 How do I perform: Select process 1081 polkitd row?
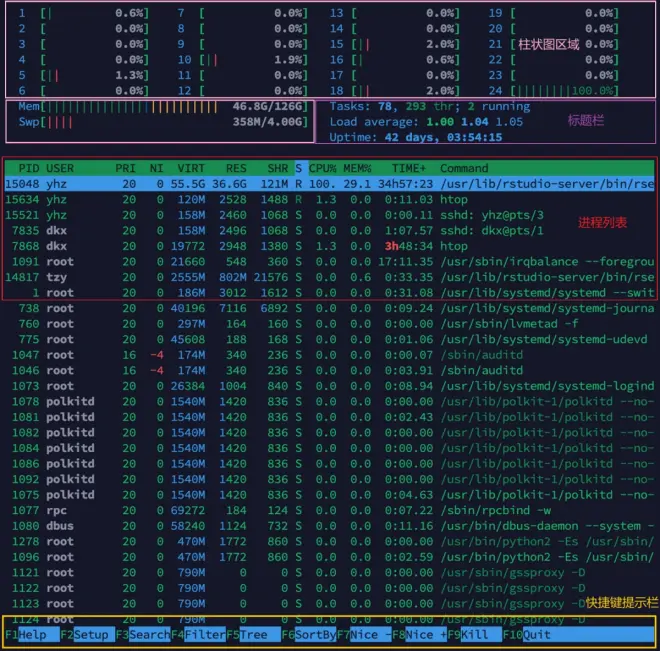pyautogui.click(x=330, y=417)
